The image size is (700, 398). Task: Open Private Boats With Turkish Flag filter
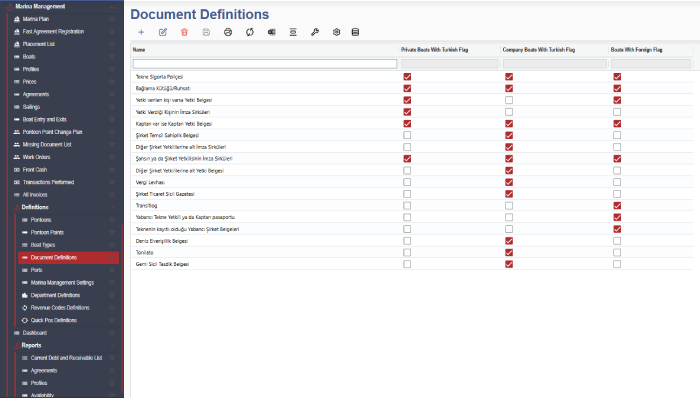click(450, 64)
